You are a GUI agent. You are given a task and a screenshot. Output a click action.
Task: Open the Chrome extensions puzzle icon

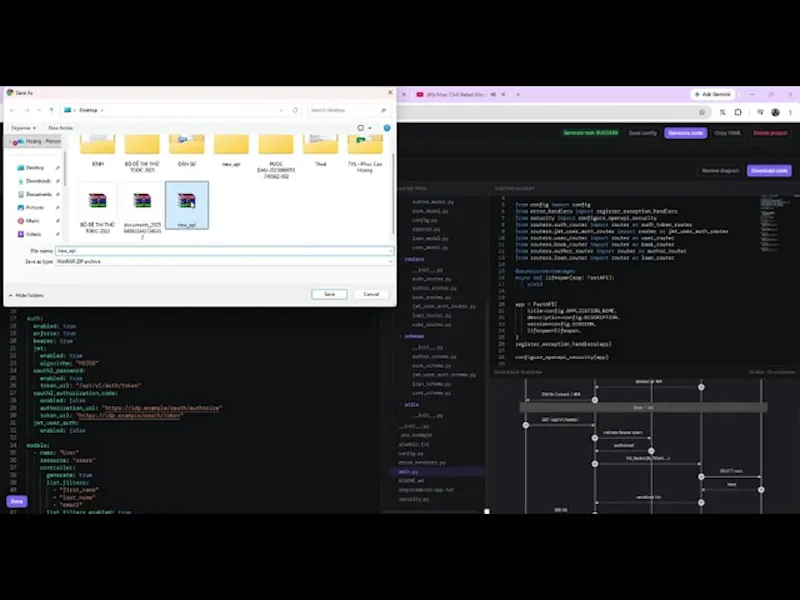click(x=738, y=112)
